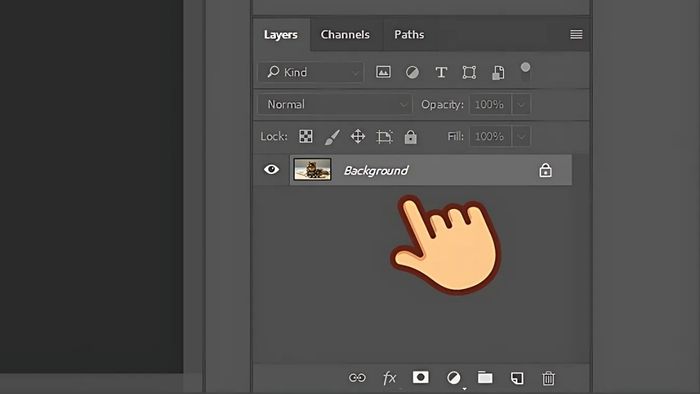This screenshot has height=394, width=700.
Task: Lock all layer attributes
Action: tap(411, 137)
